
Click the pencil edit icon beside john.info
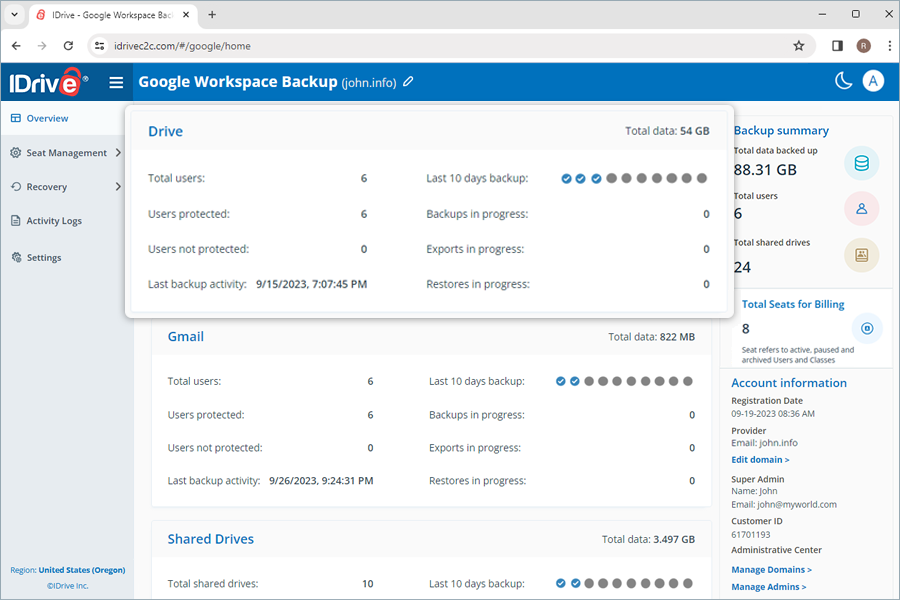click(x=408, y=82)
